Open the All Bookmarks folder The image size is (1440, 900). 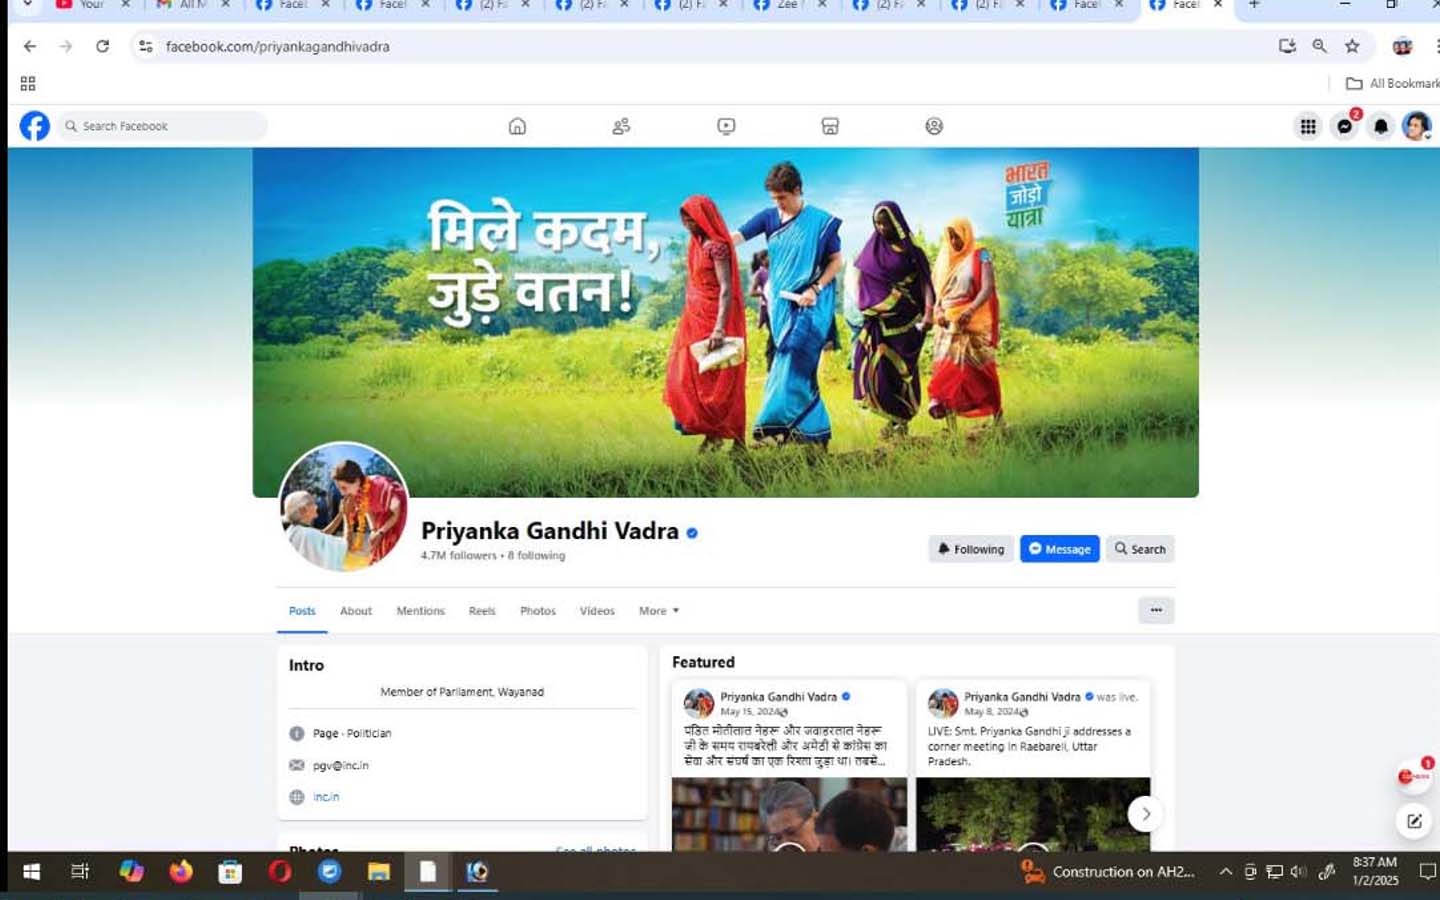click(x=1392, y=84)
